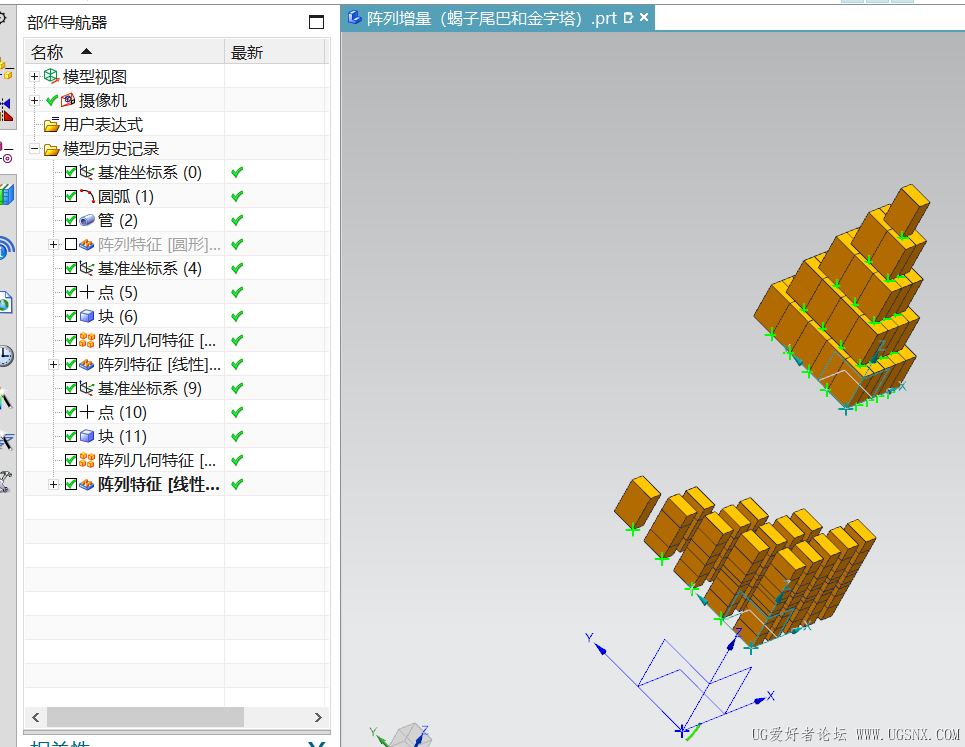Expand the bold 阵列特征 [线性] item

click(54, 484)
